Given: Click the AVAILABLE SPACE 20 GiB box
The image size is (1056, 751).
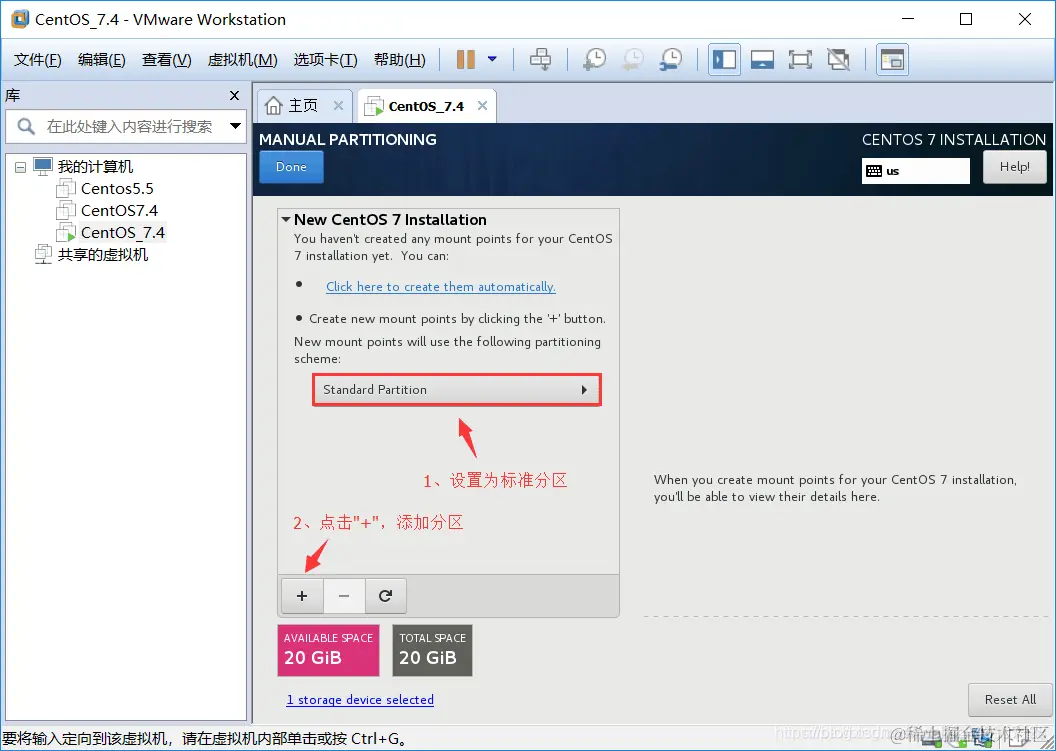Looking at the screenshot, I should point(328,650).
